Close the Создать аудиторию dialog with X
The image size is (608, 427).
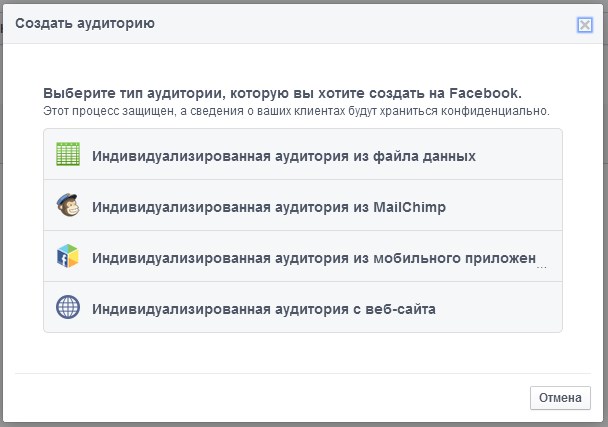pyautogui.click(x=585, y=25)
